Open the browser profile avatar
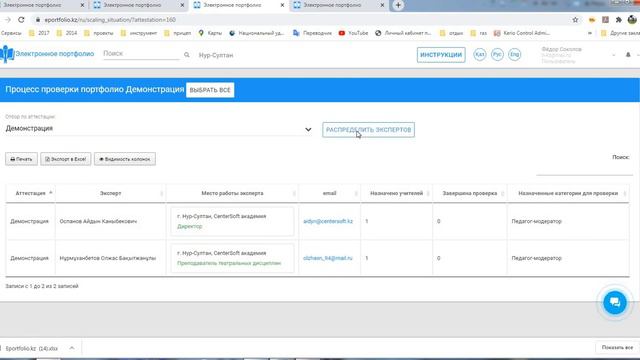Image resolution: width=640 pixels, height=360 pixels. [x=632, y=20]
